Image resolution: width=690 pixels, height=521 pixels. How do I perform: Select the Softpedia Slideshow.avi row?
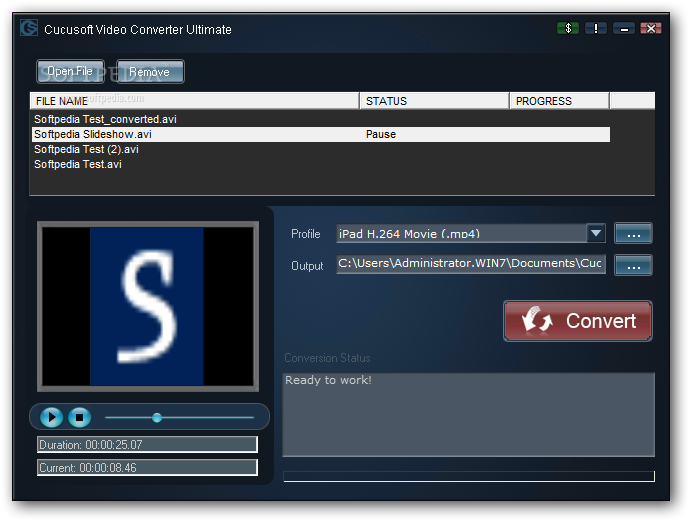point(321,134)
